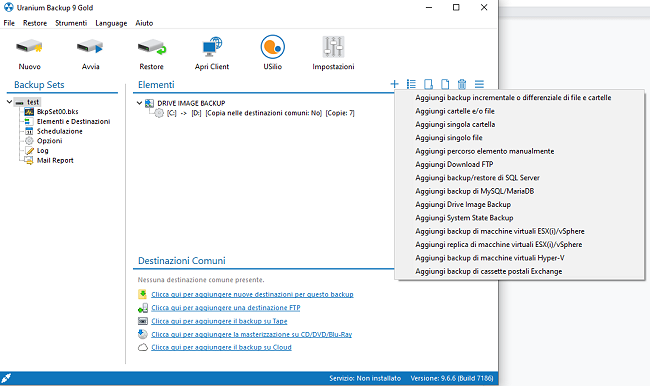650x386 pixels.
Task: Click link to add new destinations for this backup
Action: (x=252, y=294)
